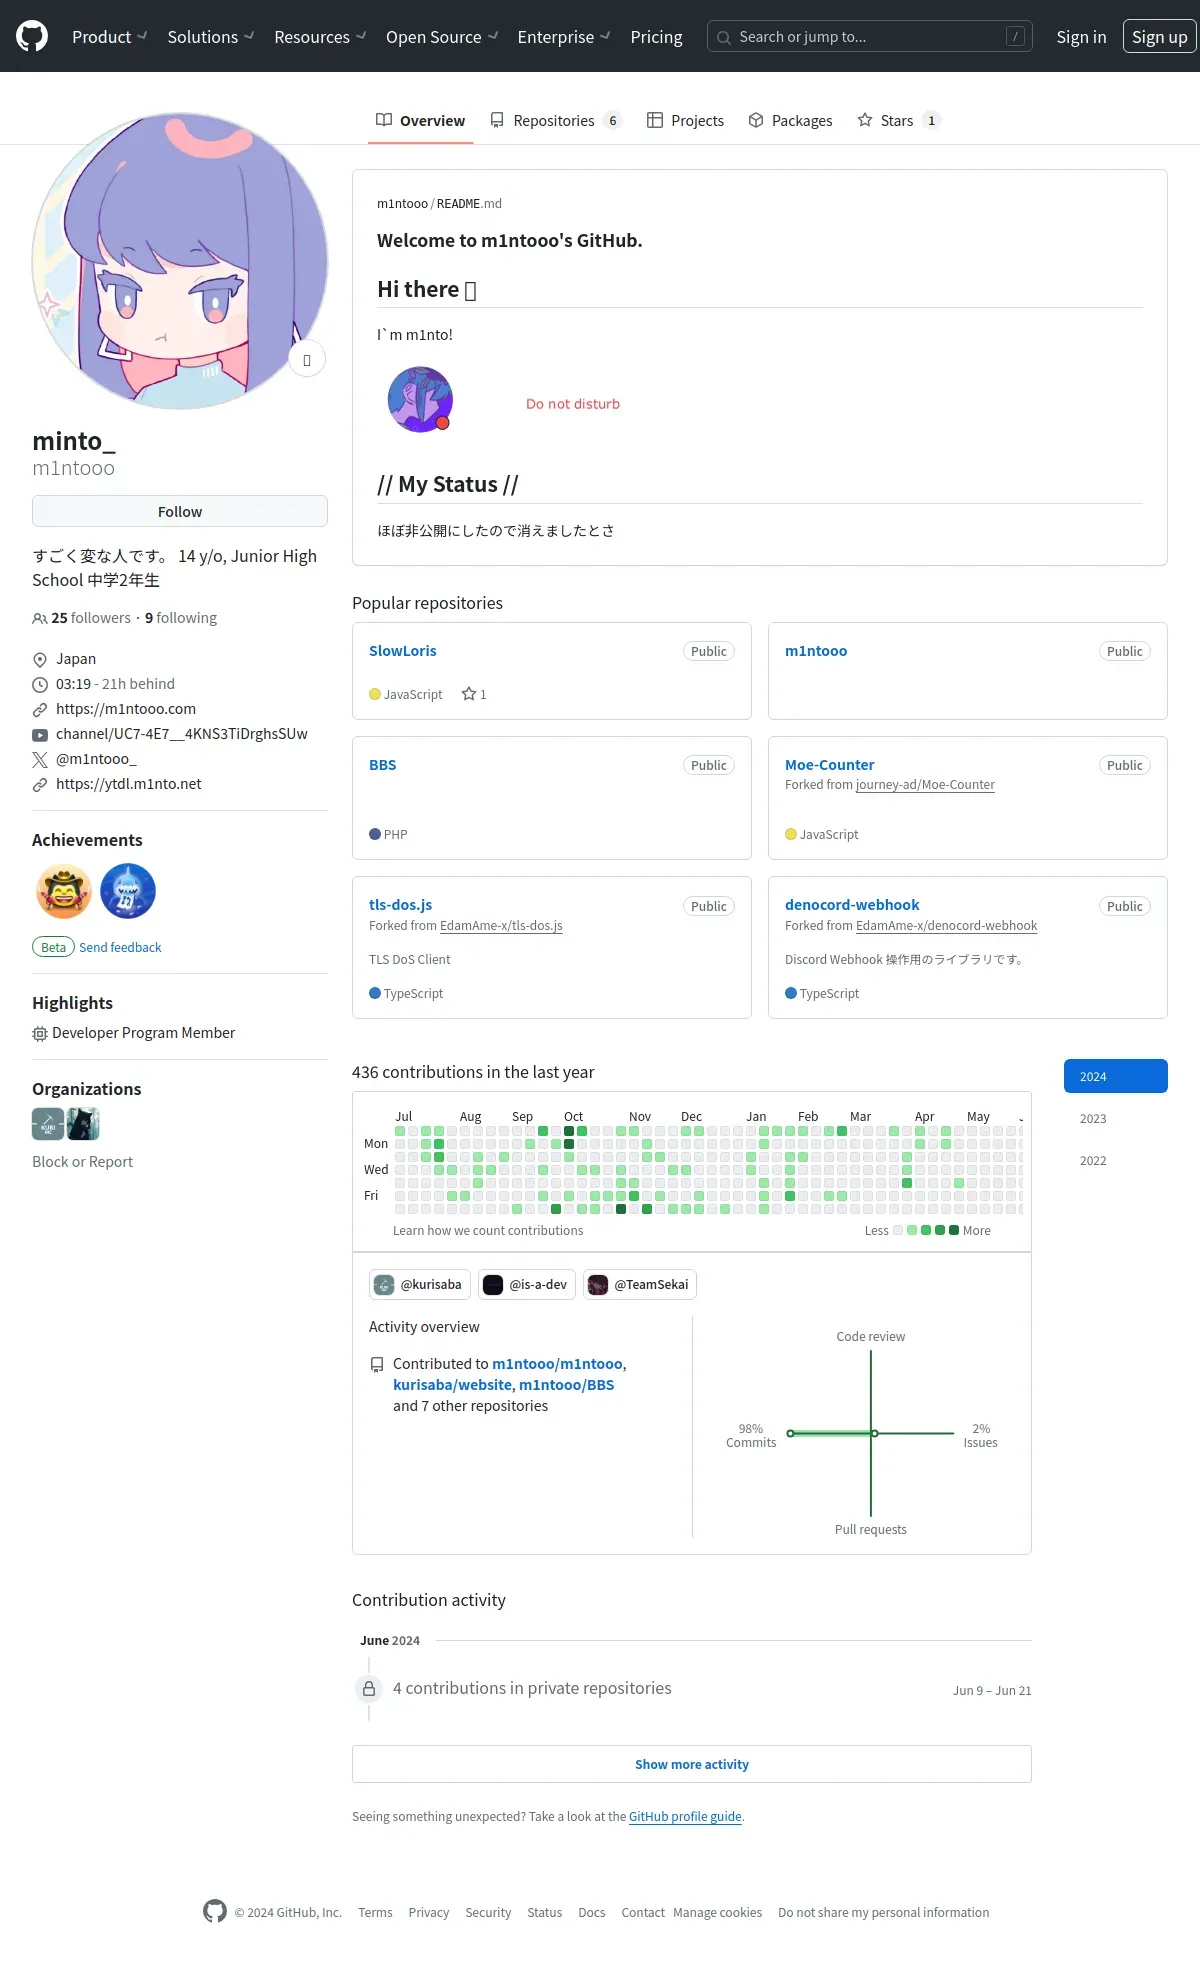Open the journey-ad/Moe-Counter source link
1200x1964 pixels.
tap(925, 785)
